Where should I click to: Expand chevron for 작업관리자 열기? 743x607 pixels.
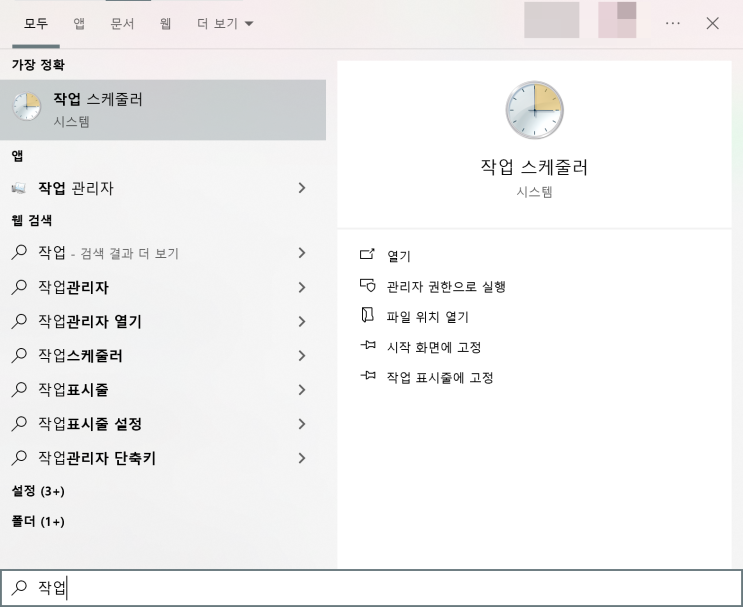302,321
